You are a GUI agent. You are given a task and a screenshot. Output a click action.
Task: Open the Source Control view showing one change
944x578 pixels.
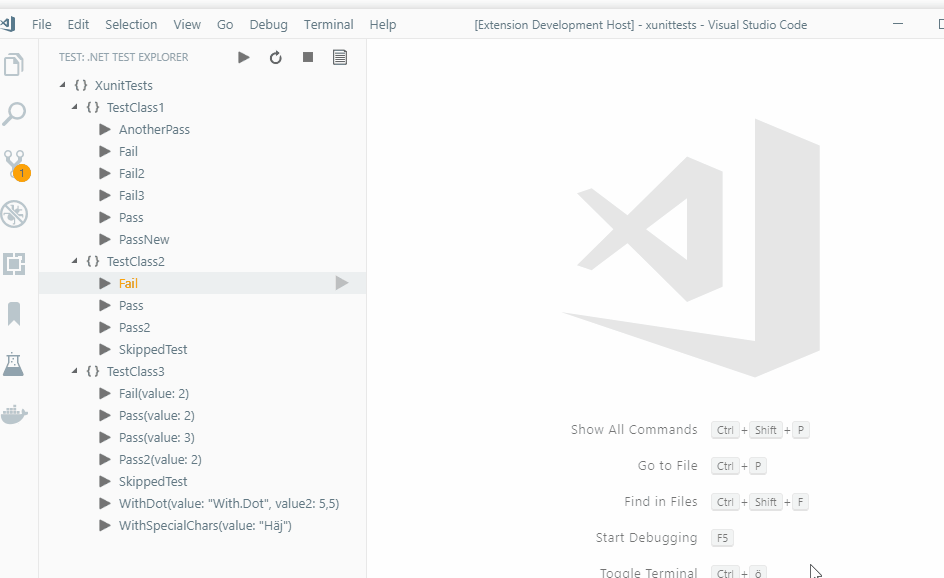14,164
